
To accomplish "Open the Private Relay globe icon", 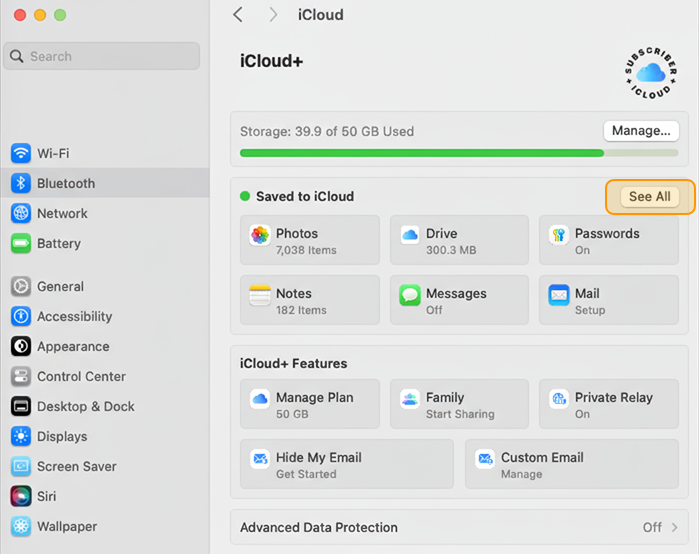I will [x=559, y=399].
